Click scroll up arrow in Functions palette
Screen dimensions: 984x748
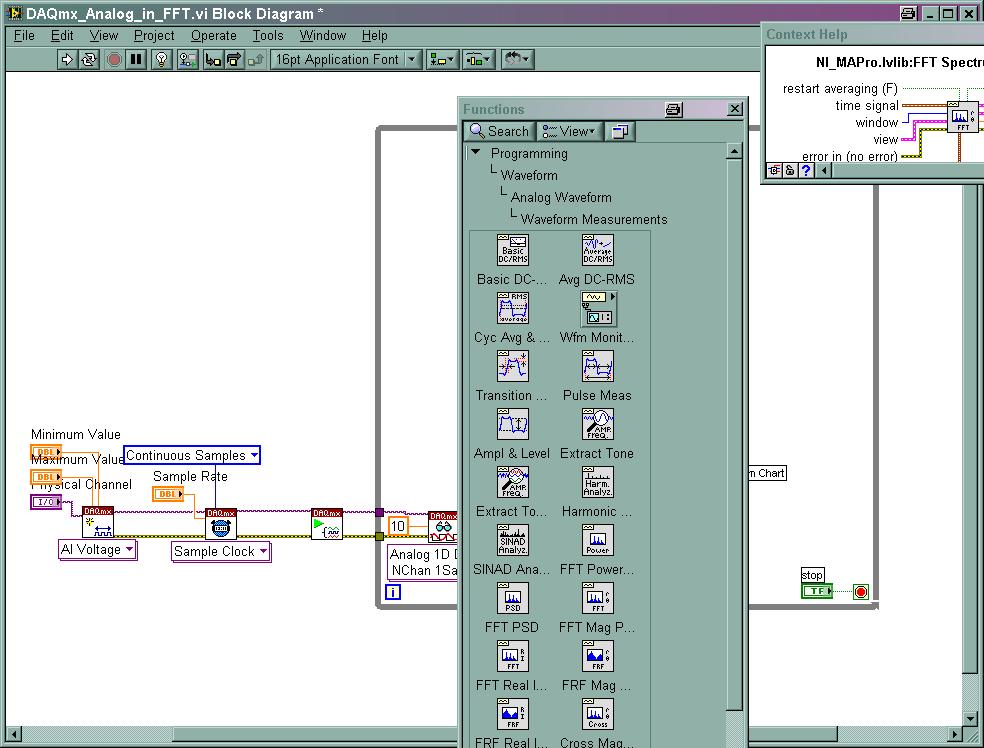pos(734,151)
